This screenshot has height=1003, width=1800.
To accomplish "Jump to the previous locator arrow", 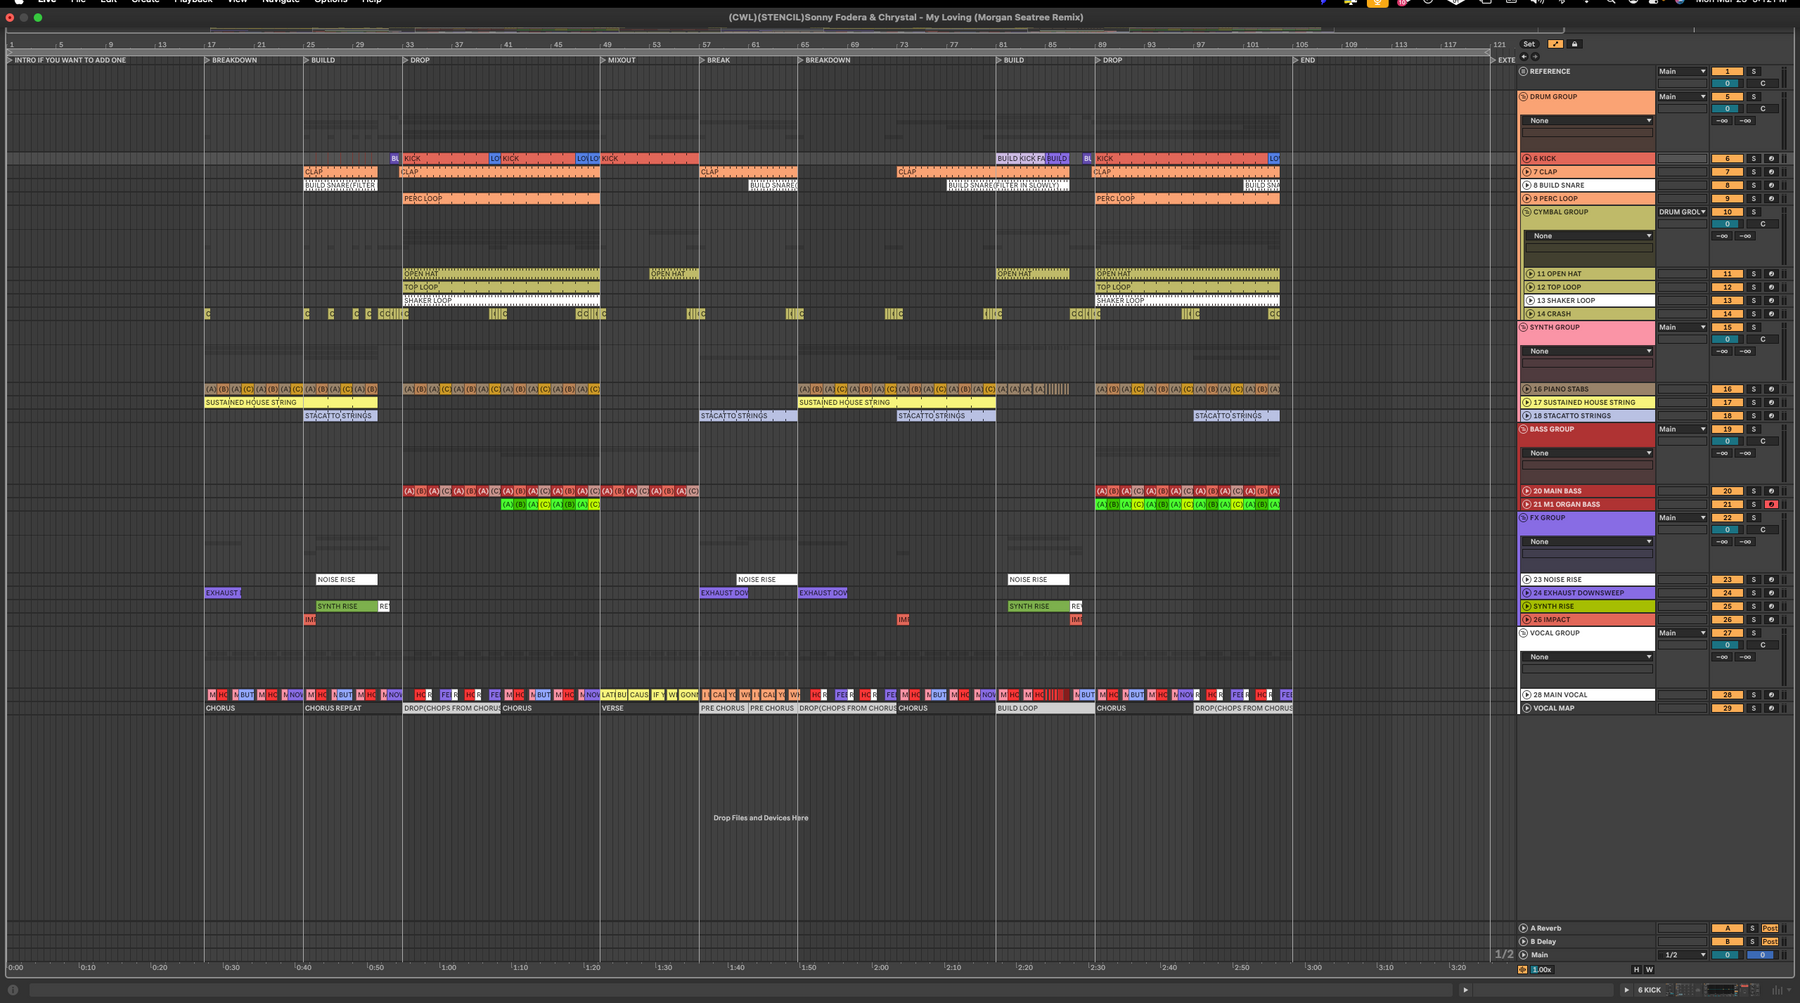I will [x=1524, y=57].
